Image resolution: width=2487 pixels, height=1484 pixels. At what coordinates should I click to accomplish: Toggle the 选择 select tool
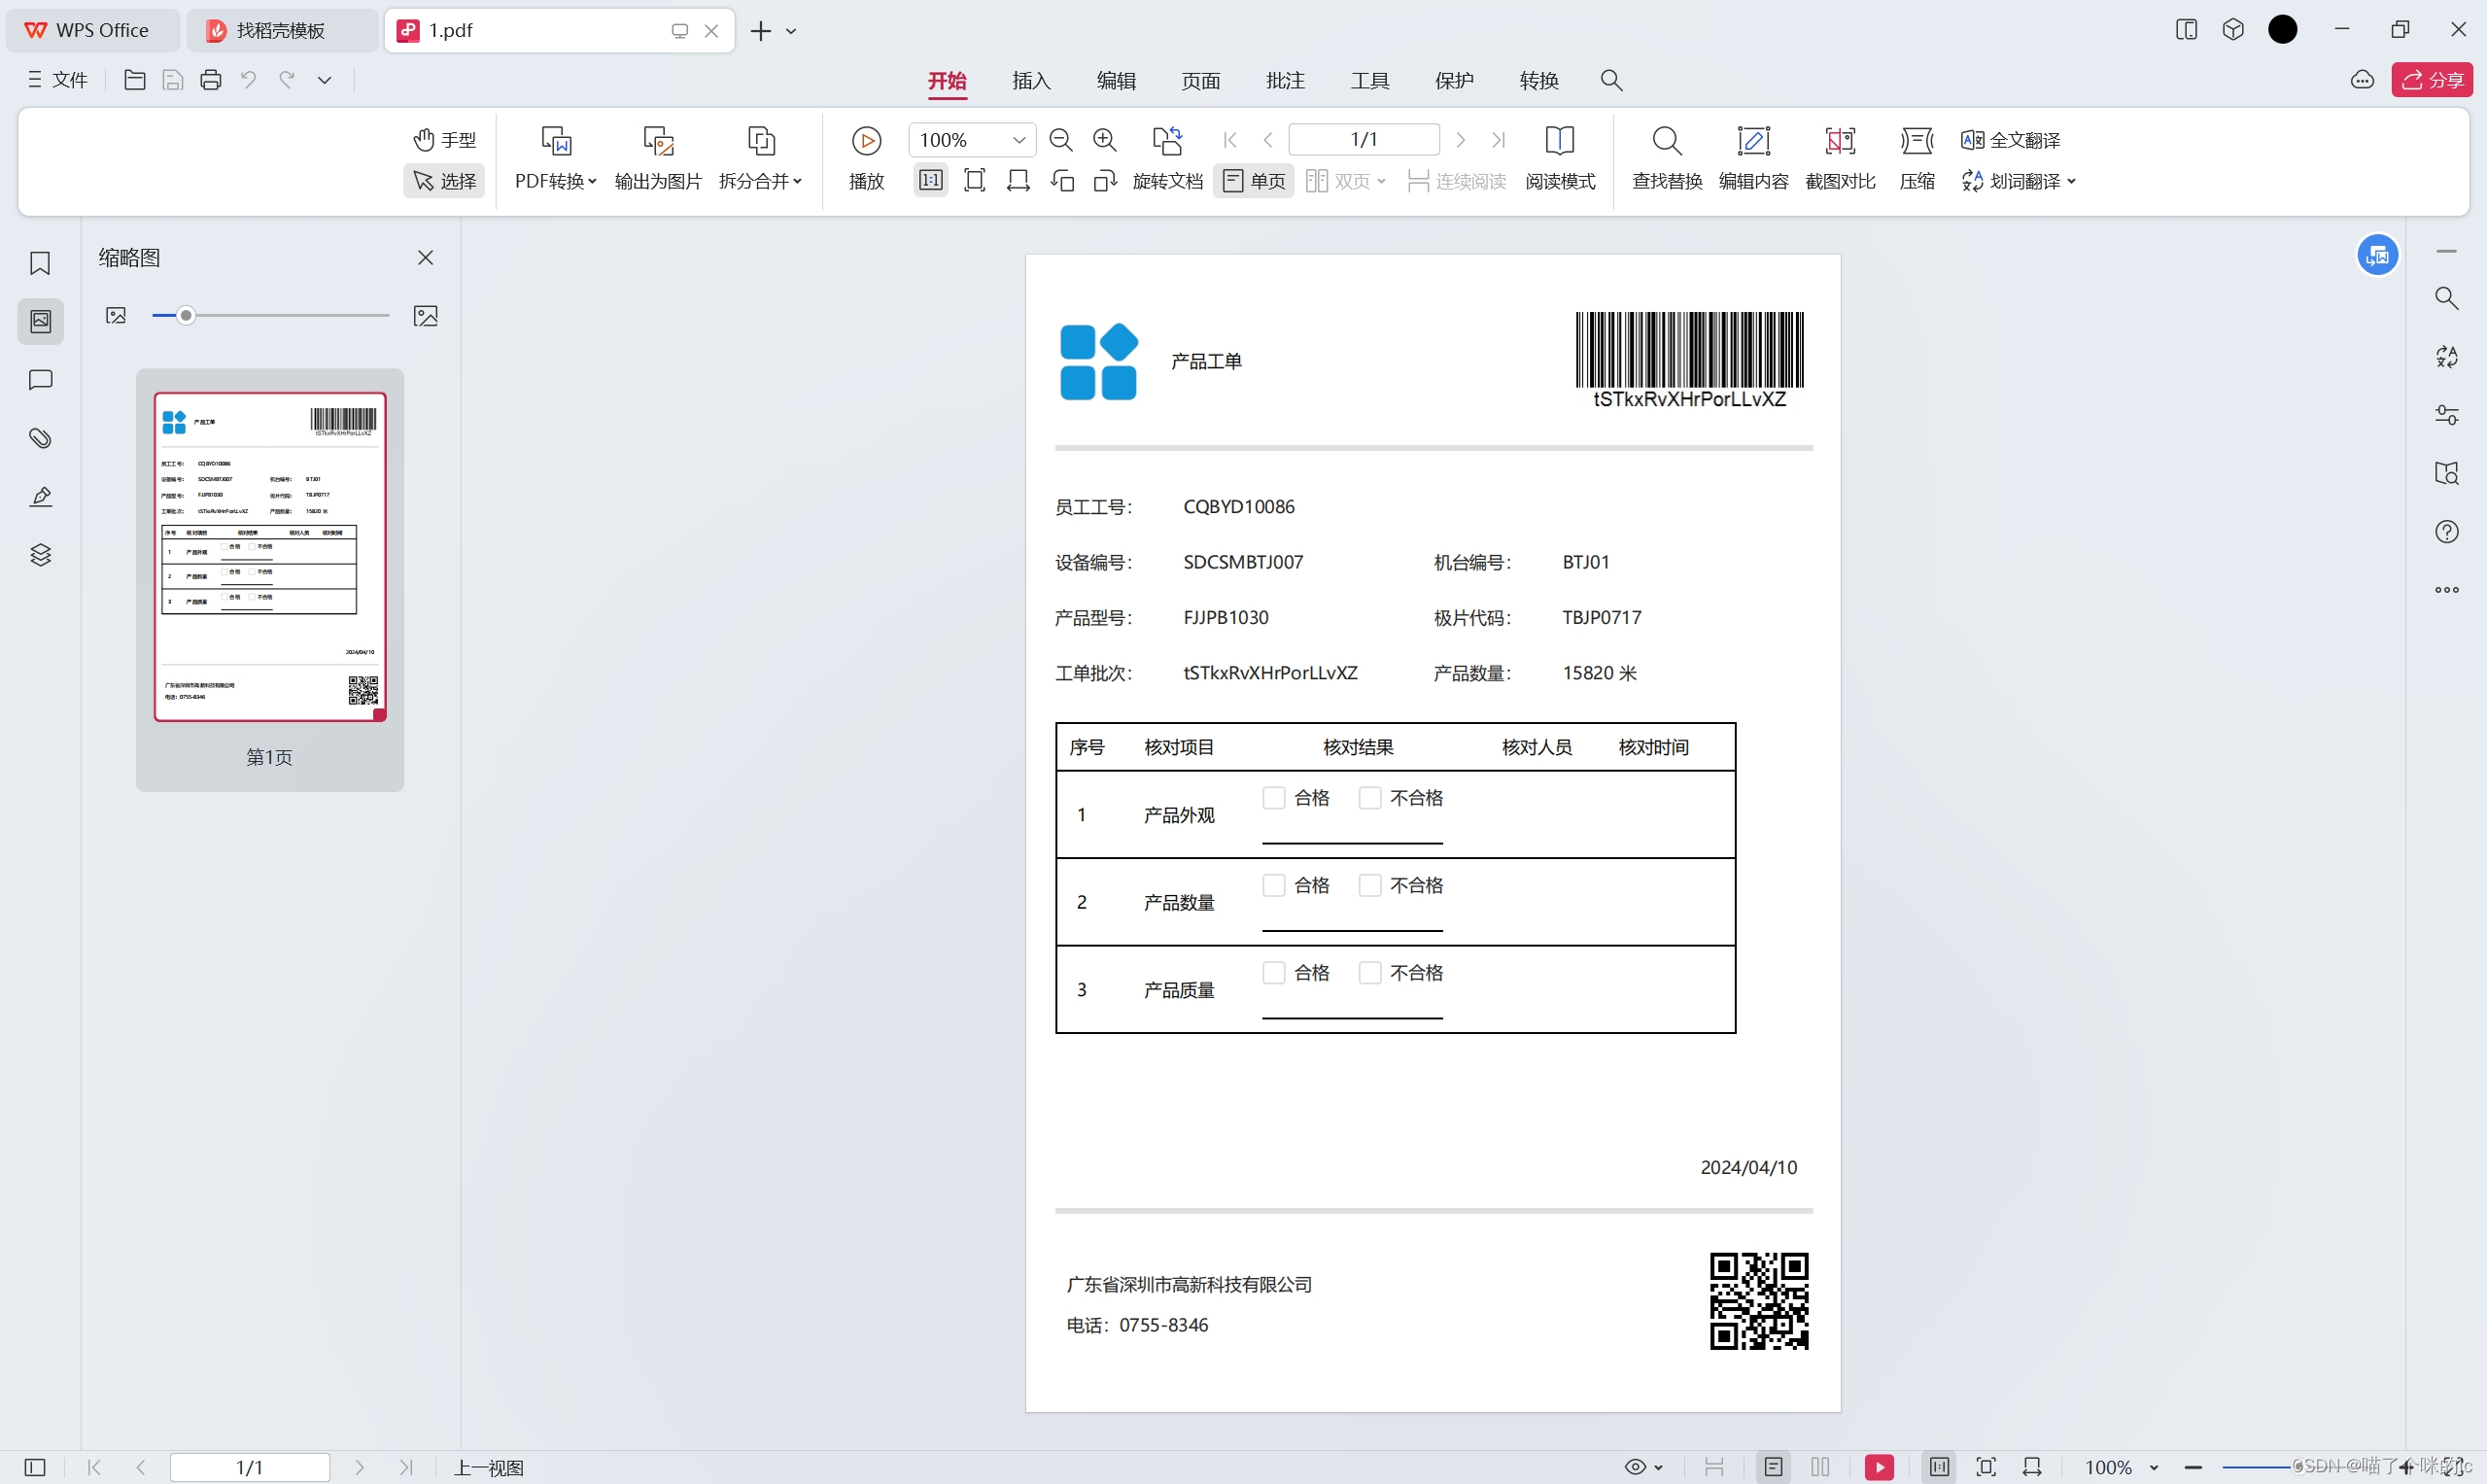point(445,181)
